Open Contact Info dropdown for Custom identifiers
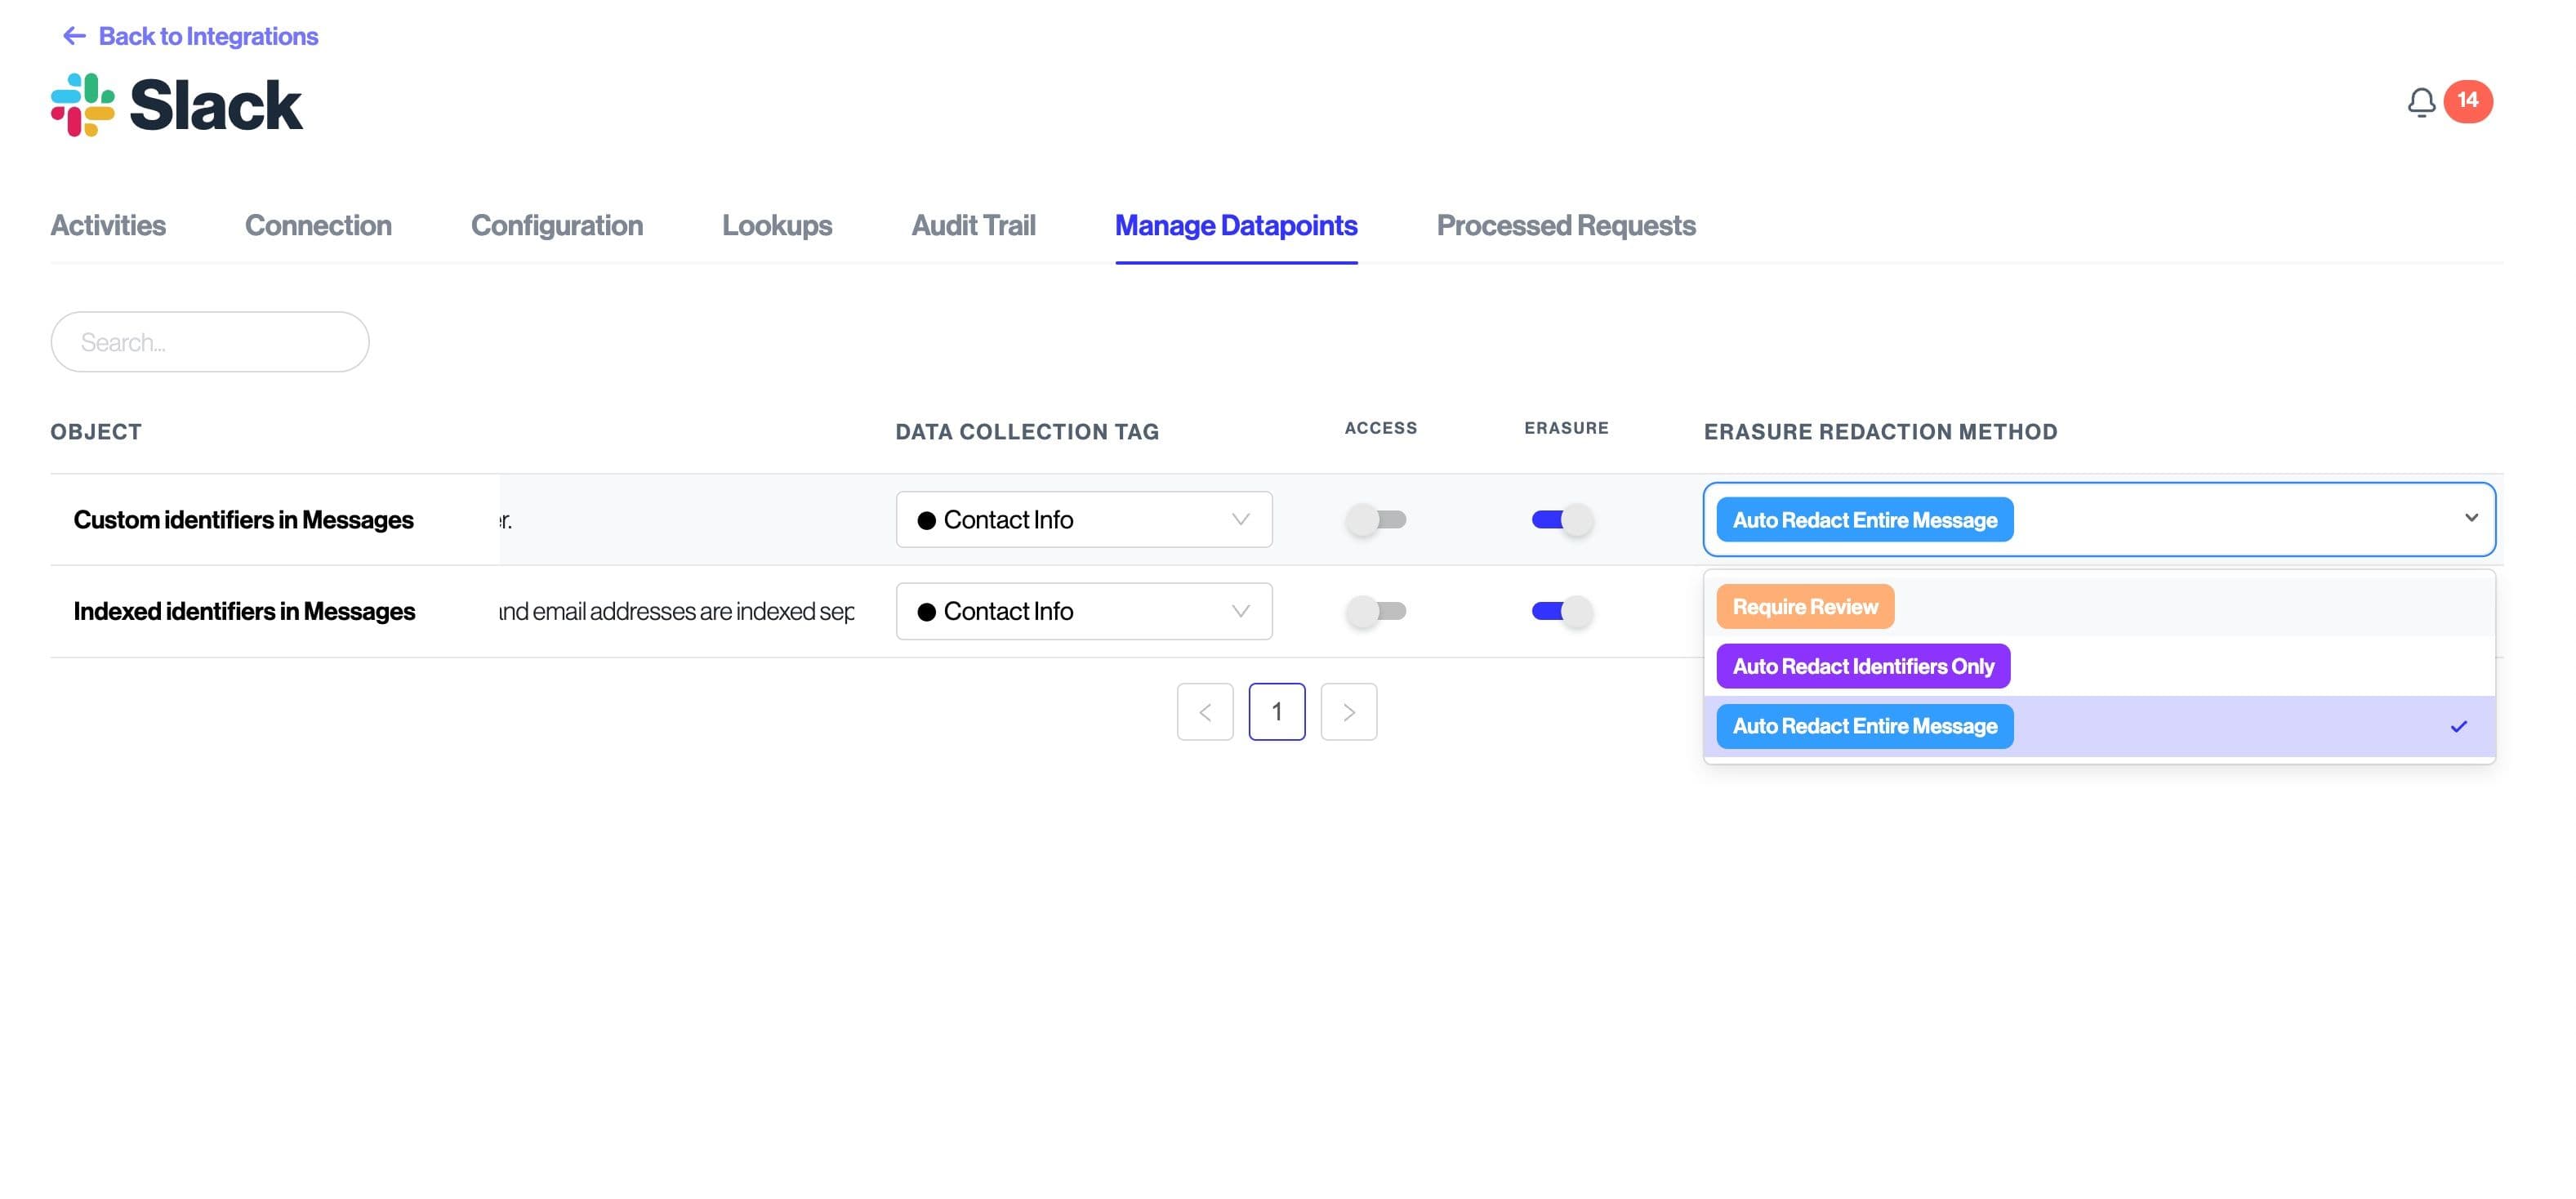Image resolution: width=2576 pixels, height=1199 pixels. [x=1083, y=520]
